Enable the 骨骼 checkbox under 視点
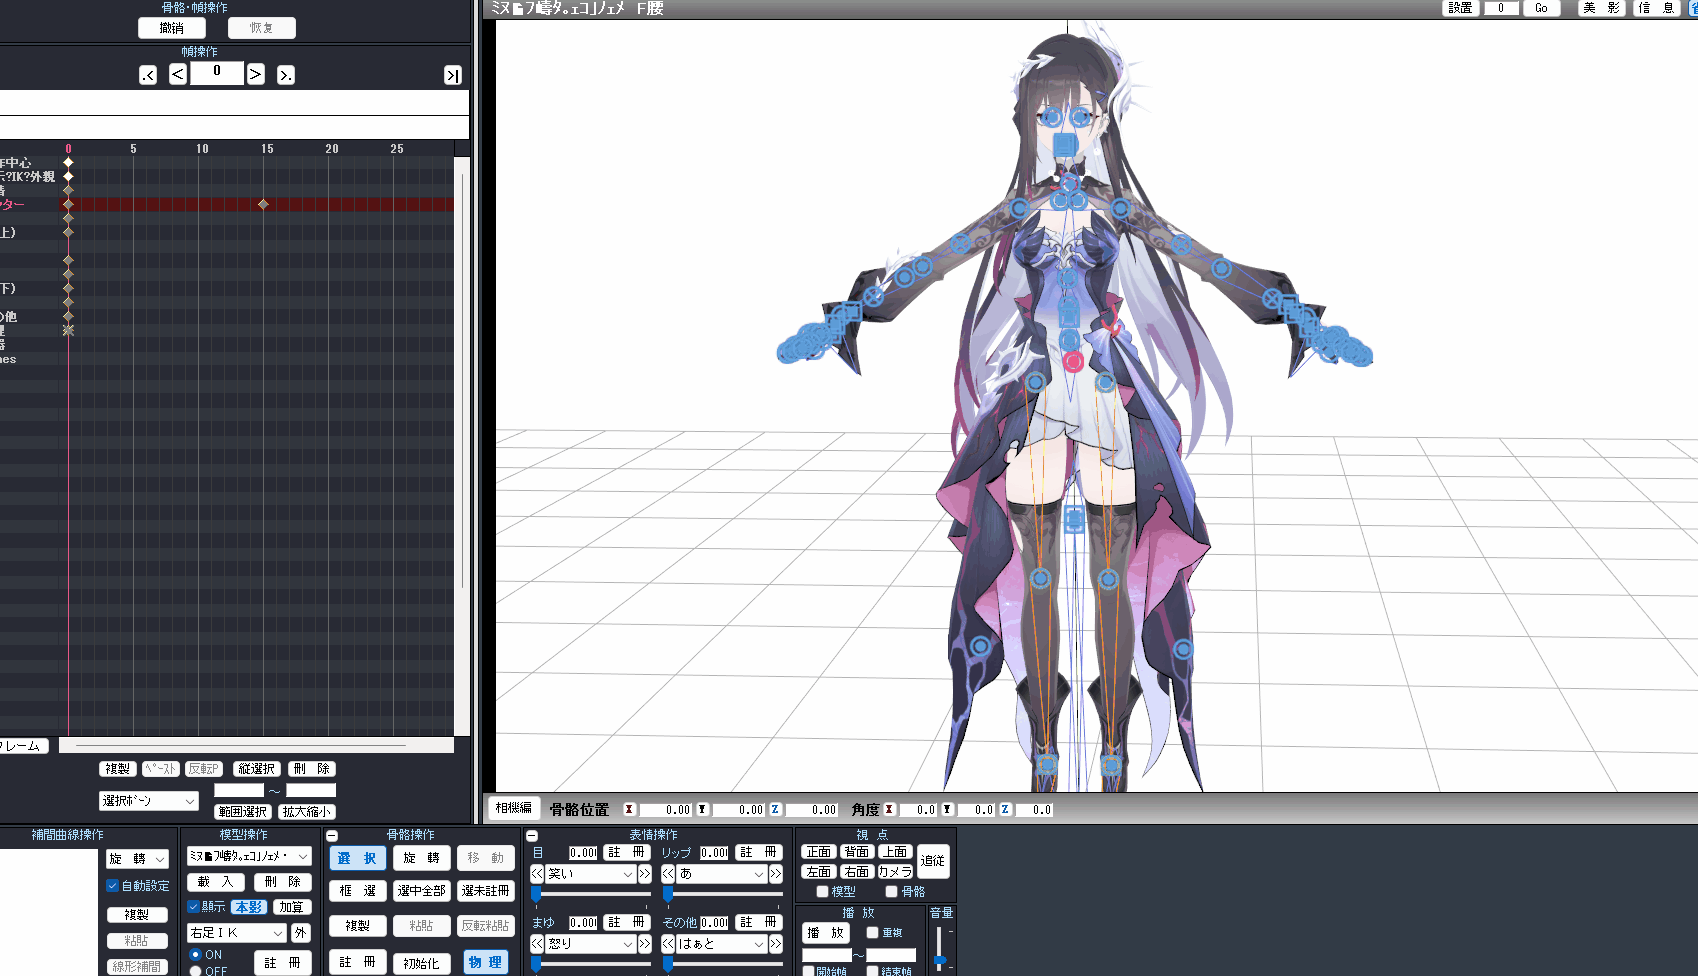The width and height of the screenshot is (1698, 976). [891, 892]
